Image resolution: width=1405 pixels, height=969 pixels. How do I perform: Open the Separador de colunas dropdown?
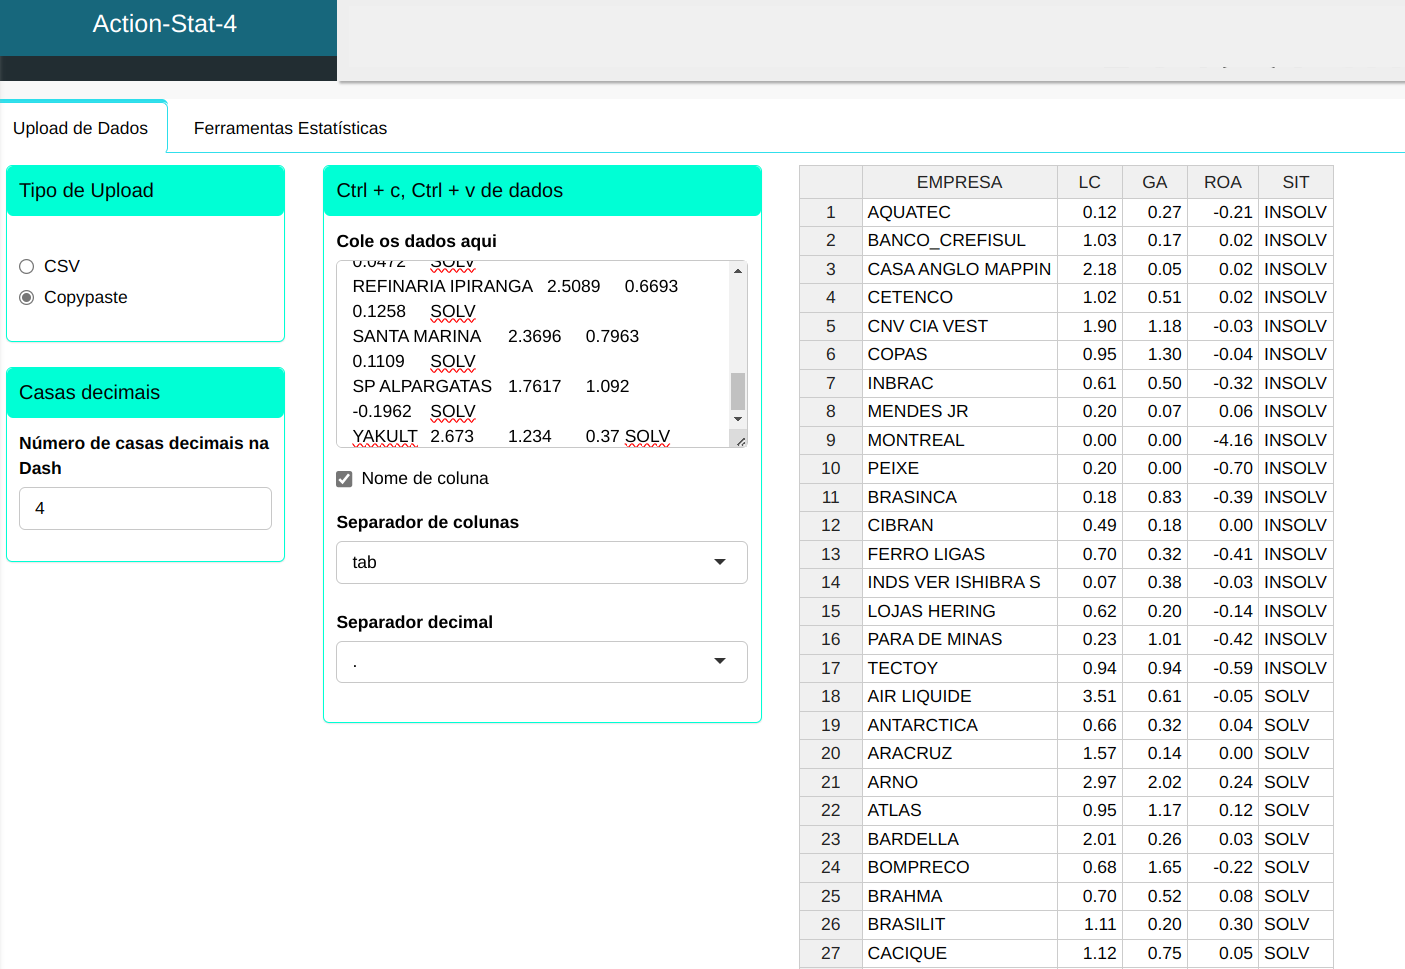pos(541,562)
